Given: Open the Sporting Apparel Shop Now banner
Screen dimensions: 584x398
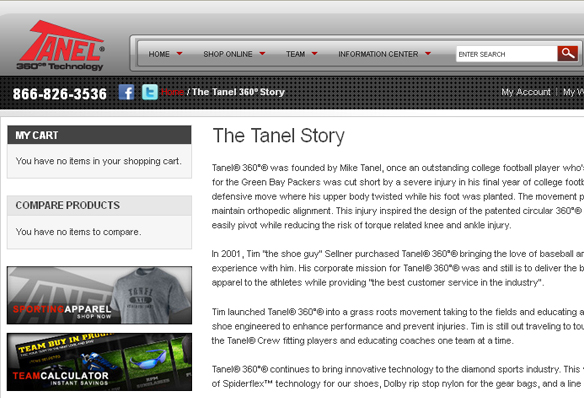Looking at the screenshot, I should tap(99, 295).
